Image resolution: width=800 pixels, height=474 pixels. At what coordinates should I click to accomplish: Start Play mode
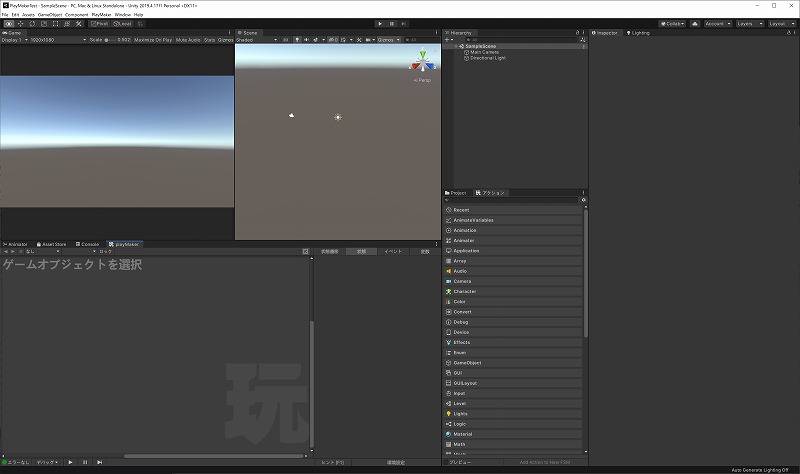click(380, 23)
